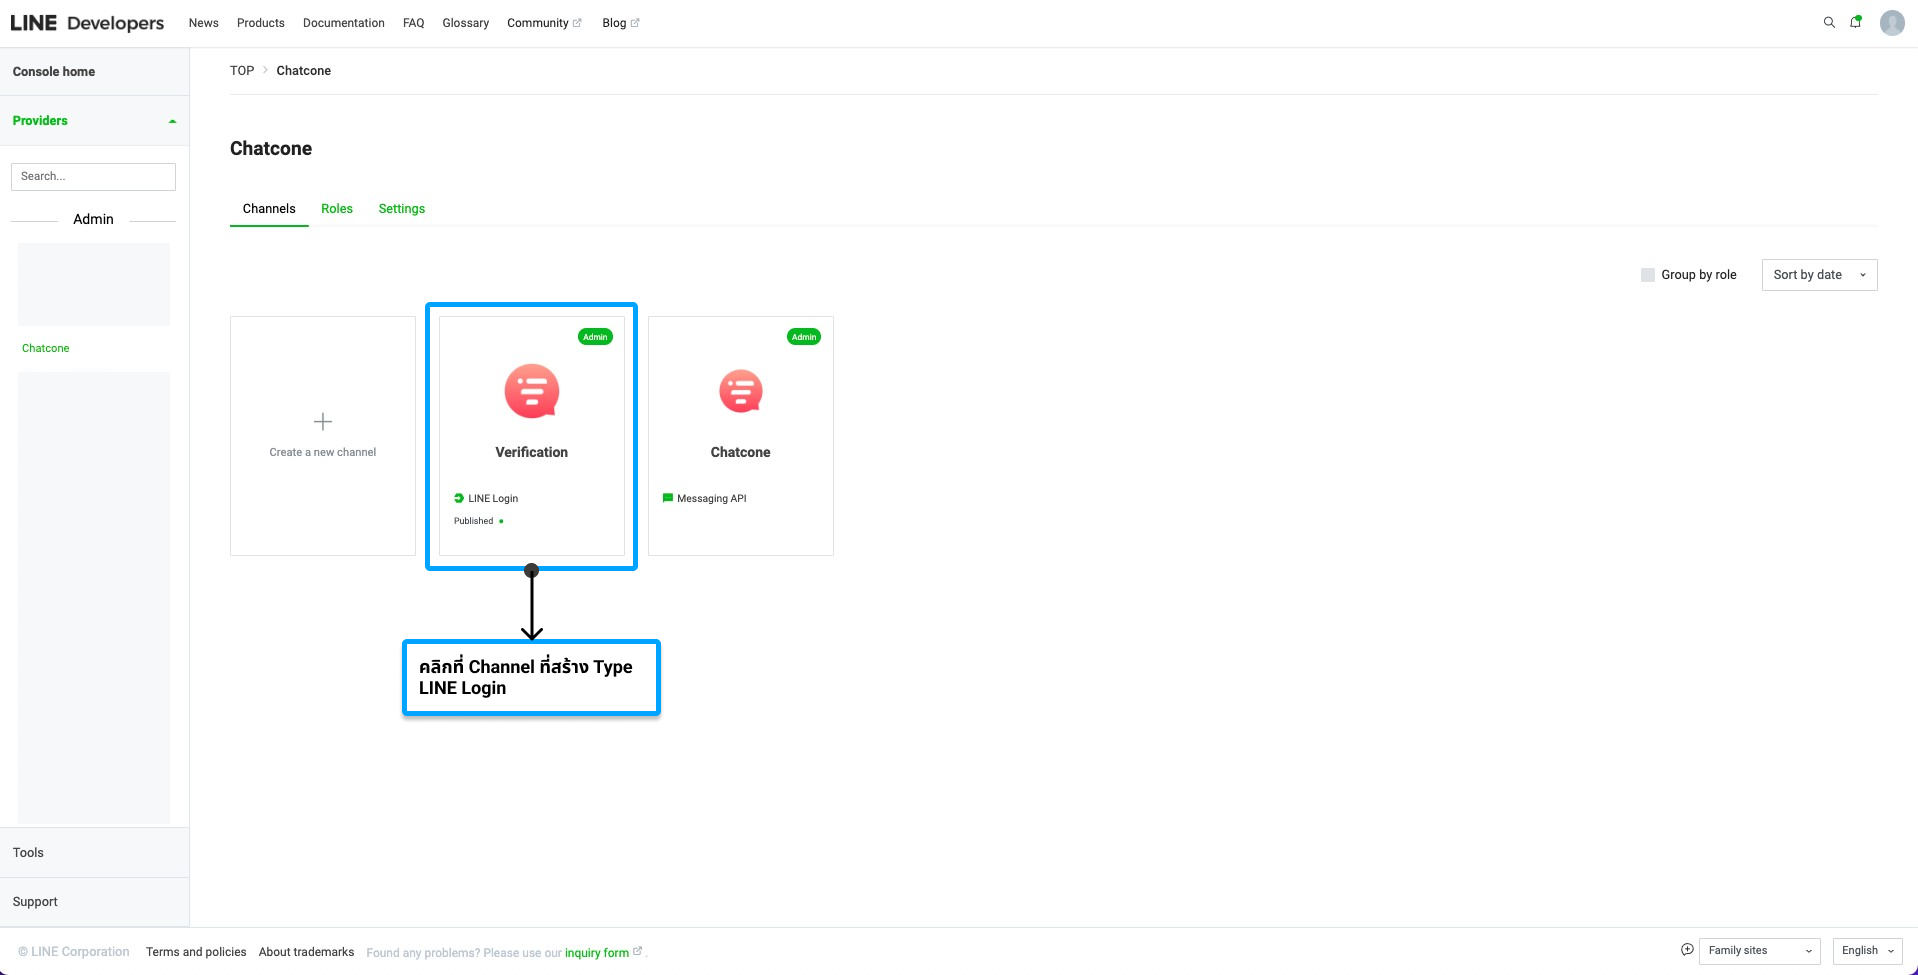This screenshot has height=975, width=1918.
Task: Open the Documentation menu item
Action: pyautogui.click(x=344, y=23)
